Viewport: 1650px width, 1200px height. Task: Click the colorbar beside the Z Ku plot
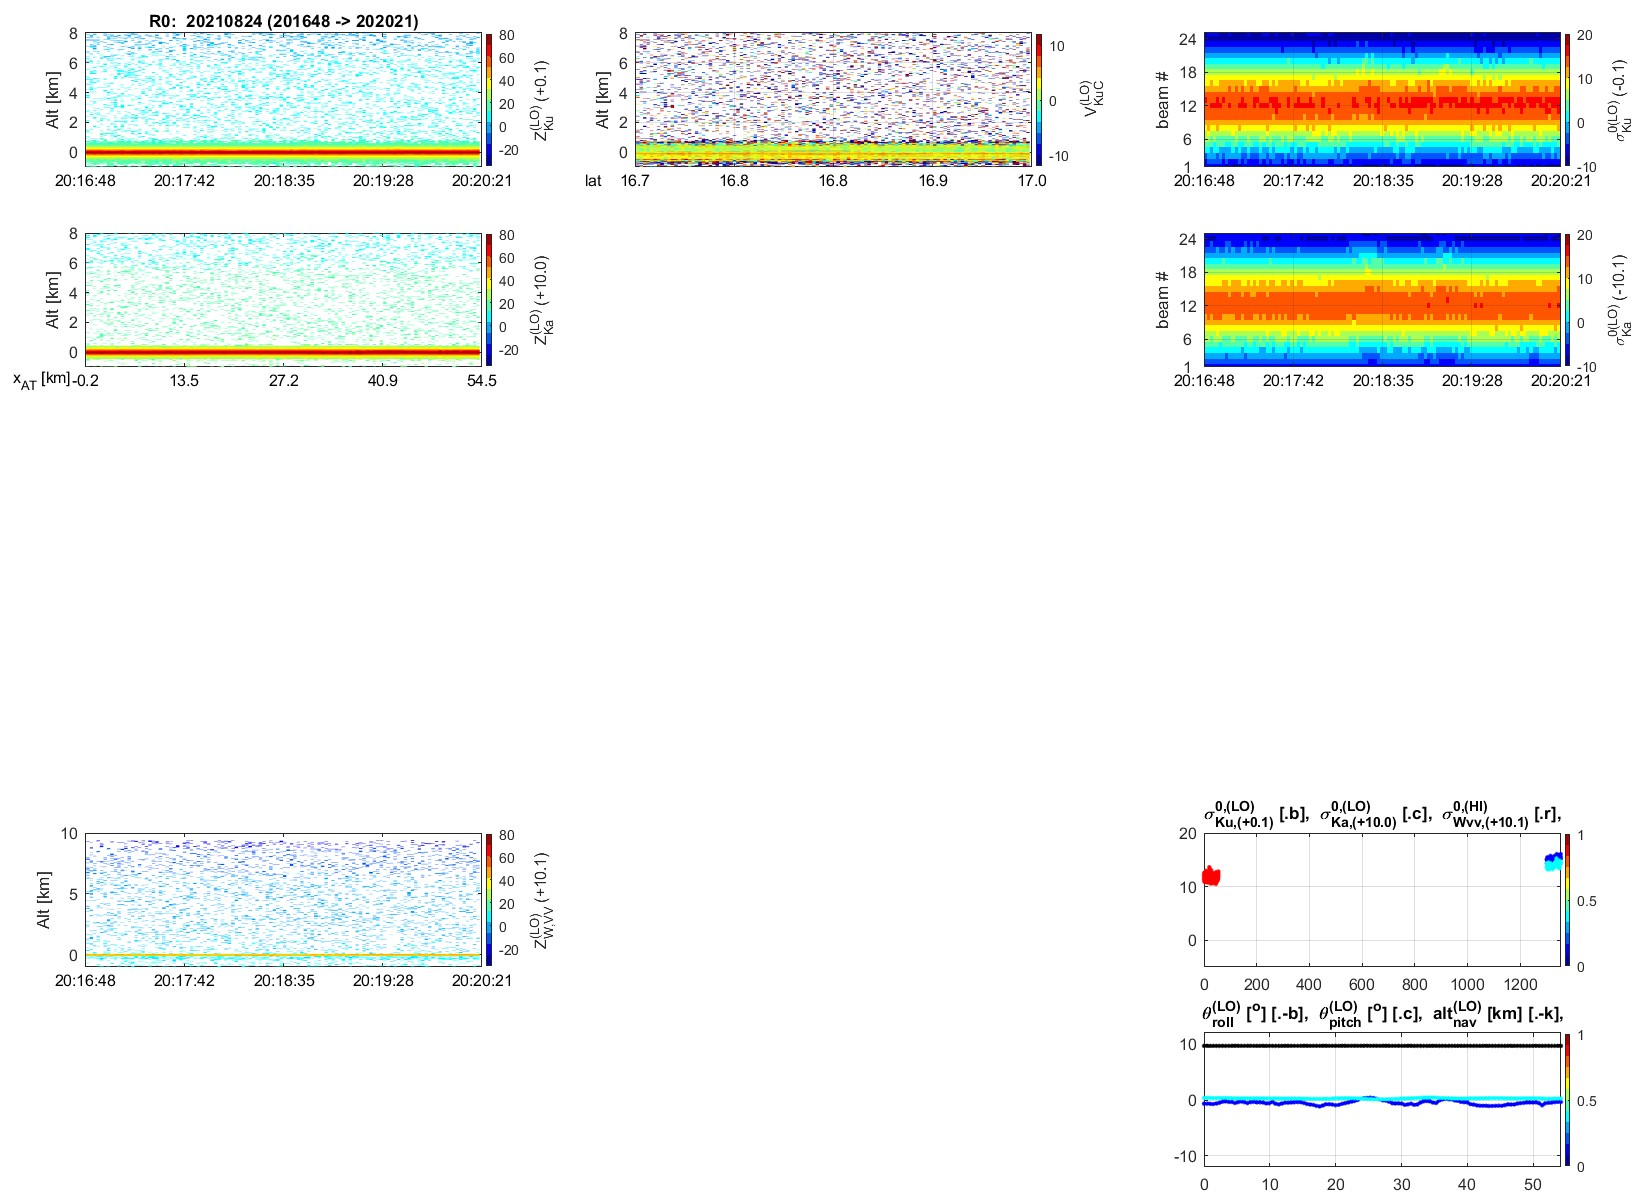489,98
